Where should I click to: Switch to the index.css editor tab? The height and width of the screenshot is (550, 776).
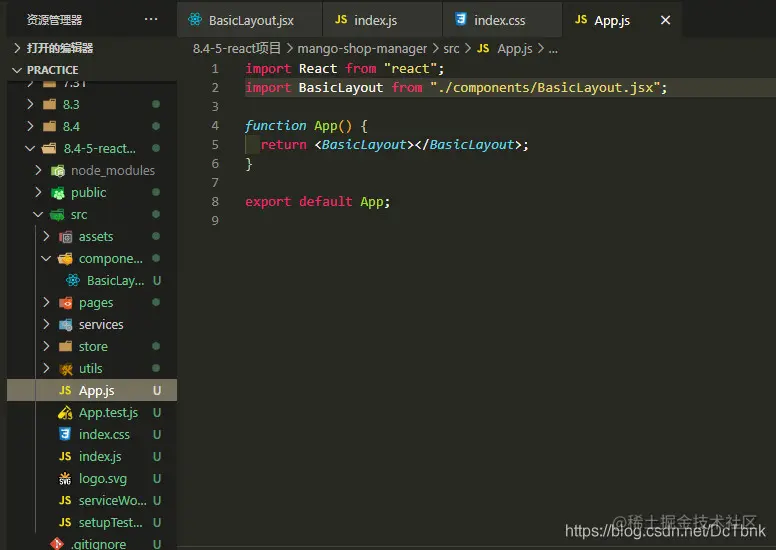pos(502,20)
